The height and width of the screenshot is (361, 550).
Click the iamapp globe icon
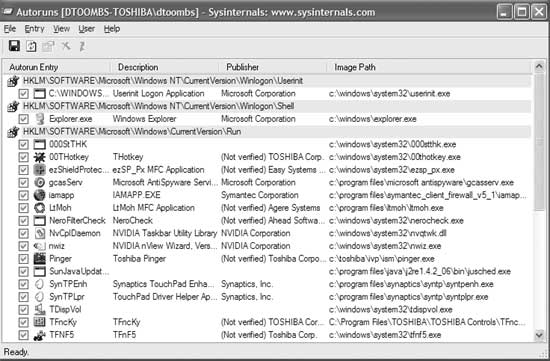[40, 195]
